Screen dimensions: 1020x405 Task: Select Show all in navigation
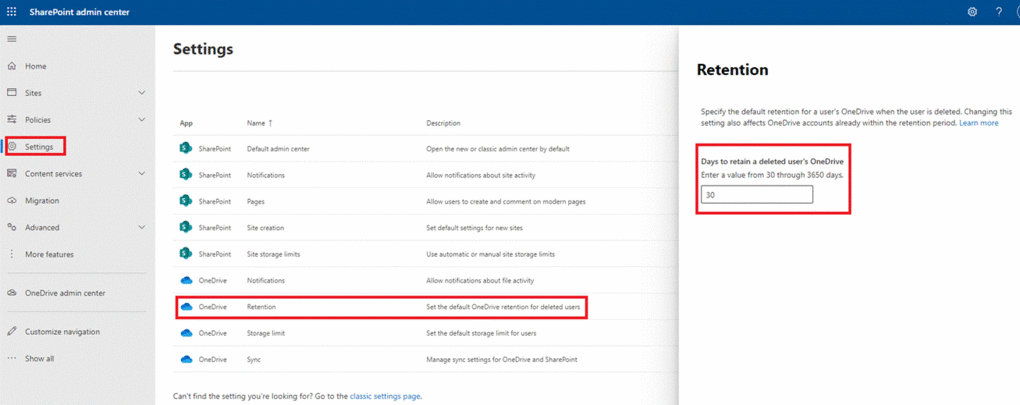click(40, 359)
